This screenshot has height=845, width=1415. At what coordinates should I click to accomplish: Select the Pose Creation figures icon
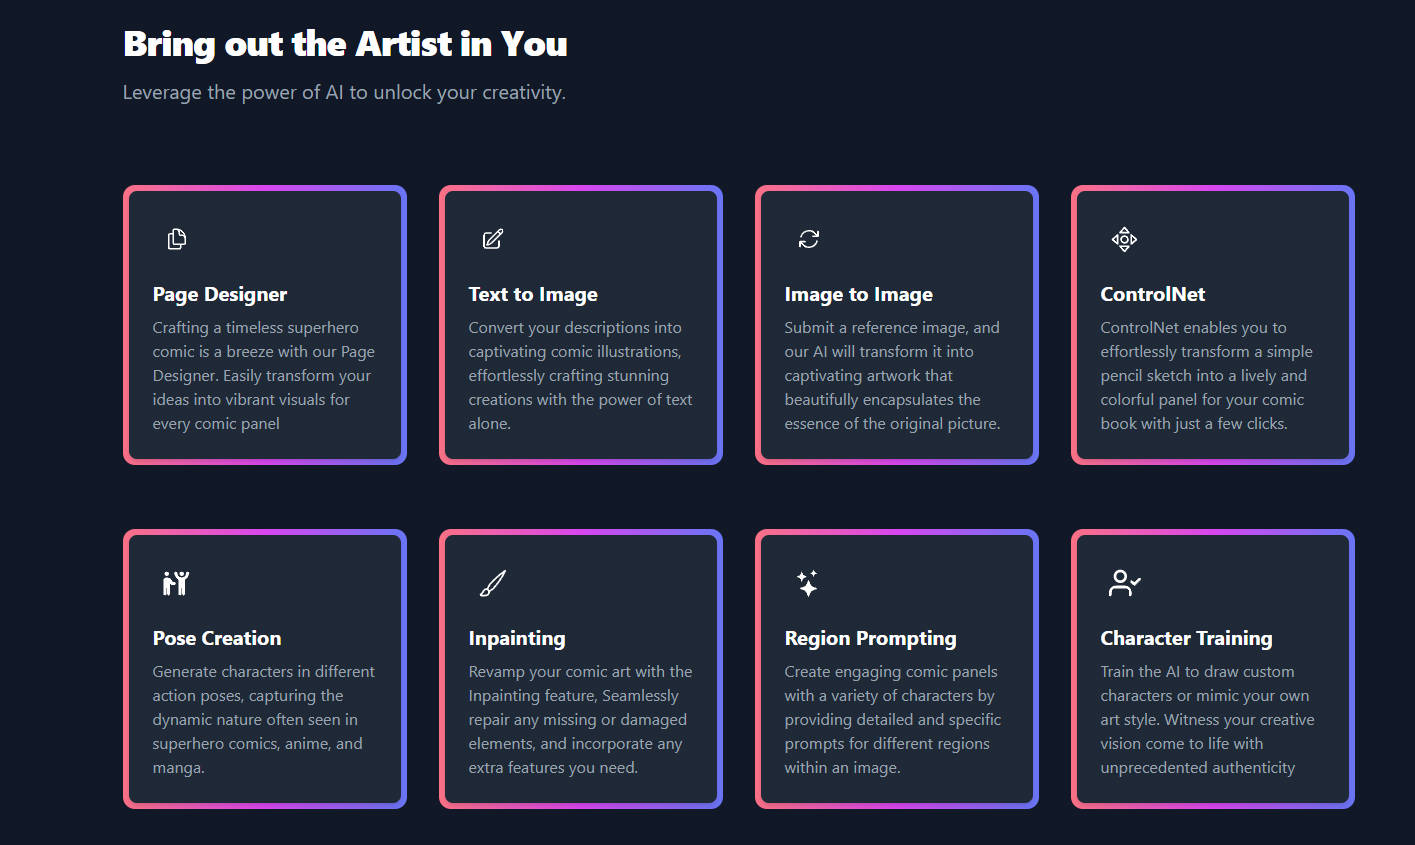(176, 583)
